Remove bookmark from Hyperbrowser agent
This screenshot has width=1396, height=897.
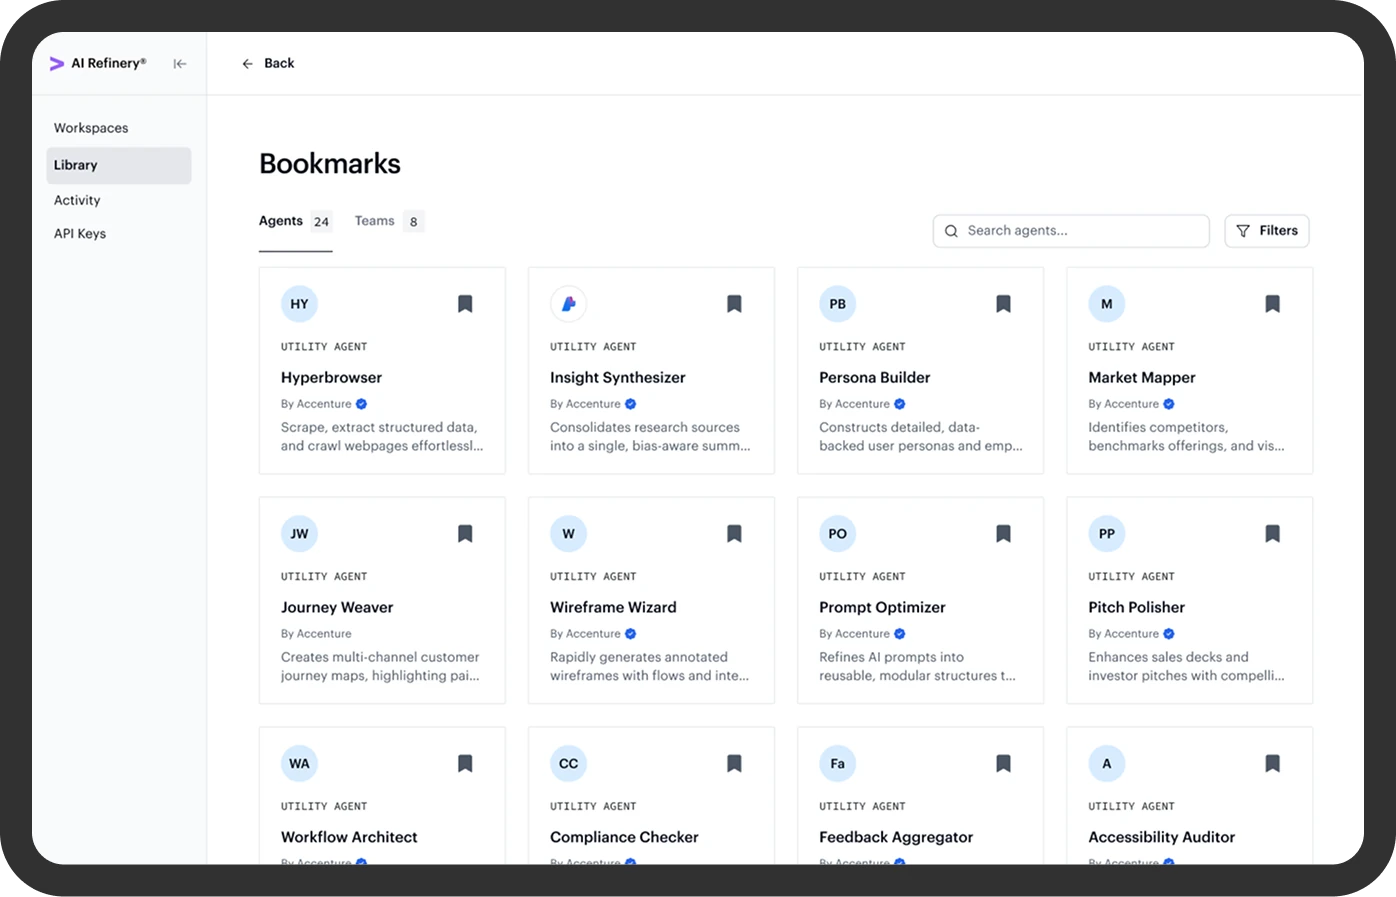(465, 304)
